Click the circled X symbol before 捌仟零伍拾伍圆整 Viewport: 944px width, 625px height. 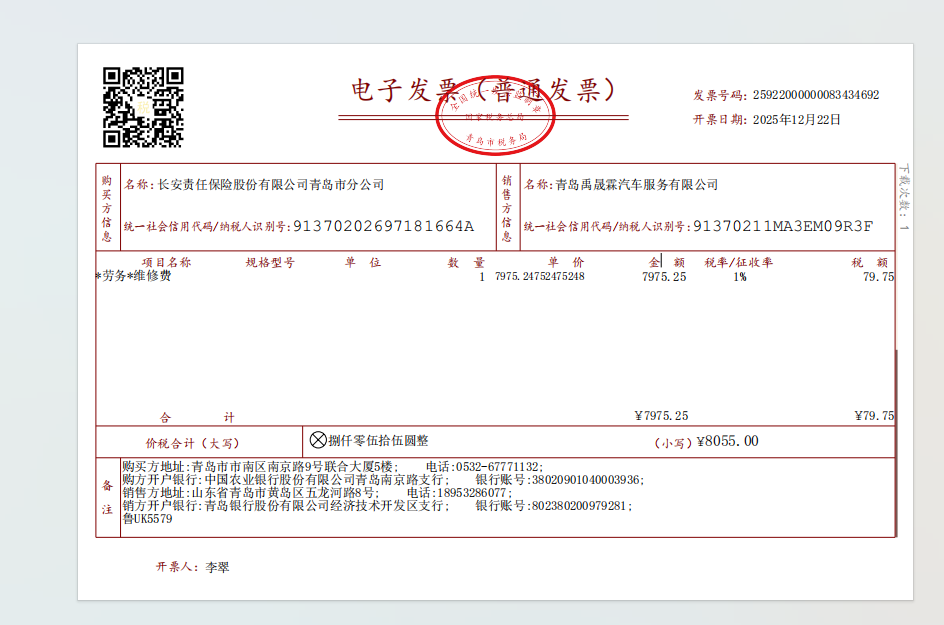[x=318, y=440]
